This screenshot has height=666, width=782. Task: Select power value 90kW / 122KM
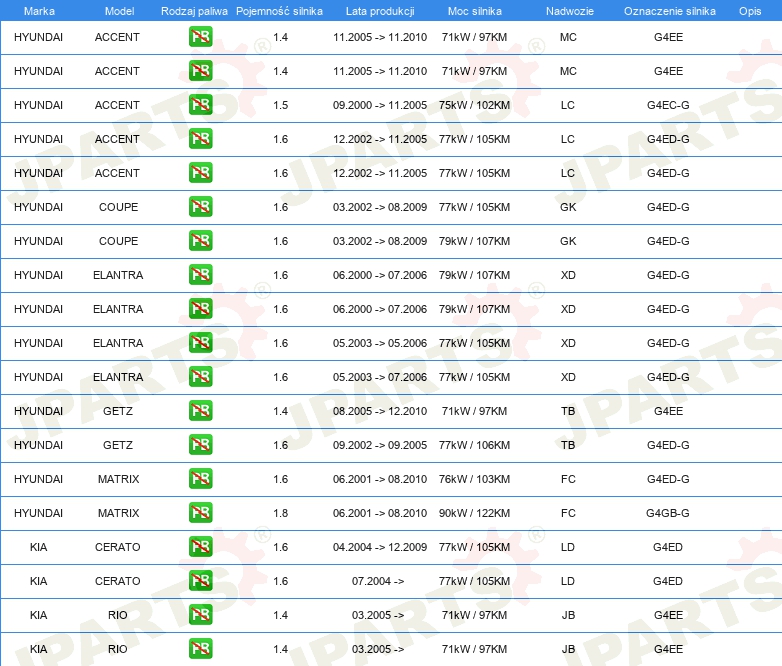pos(474,513)
